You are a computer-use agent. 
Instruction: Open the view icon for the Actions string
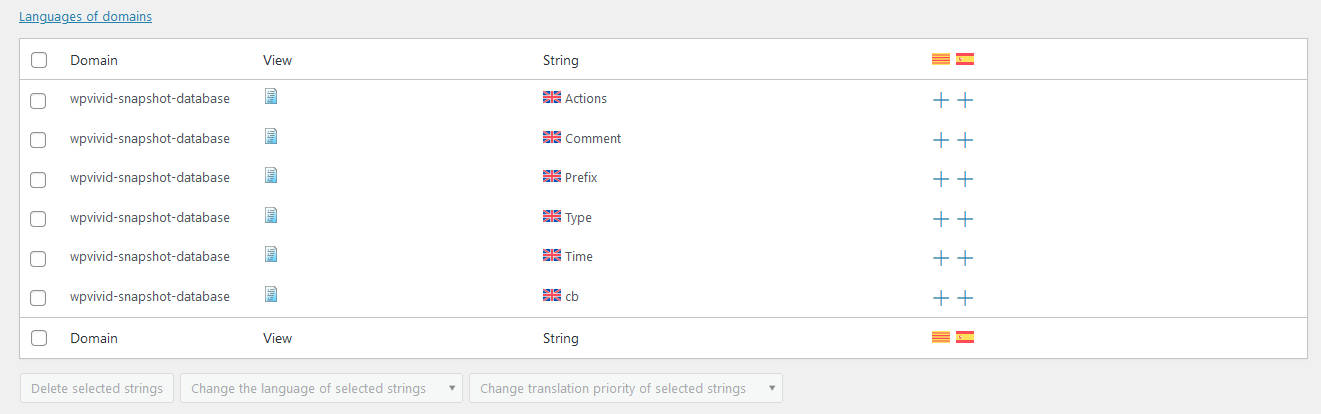271,97
